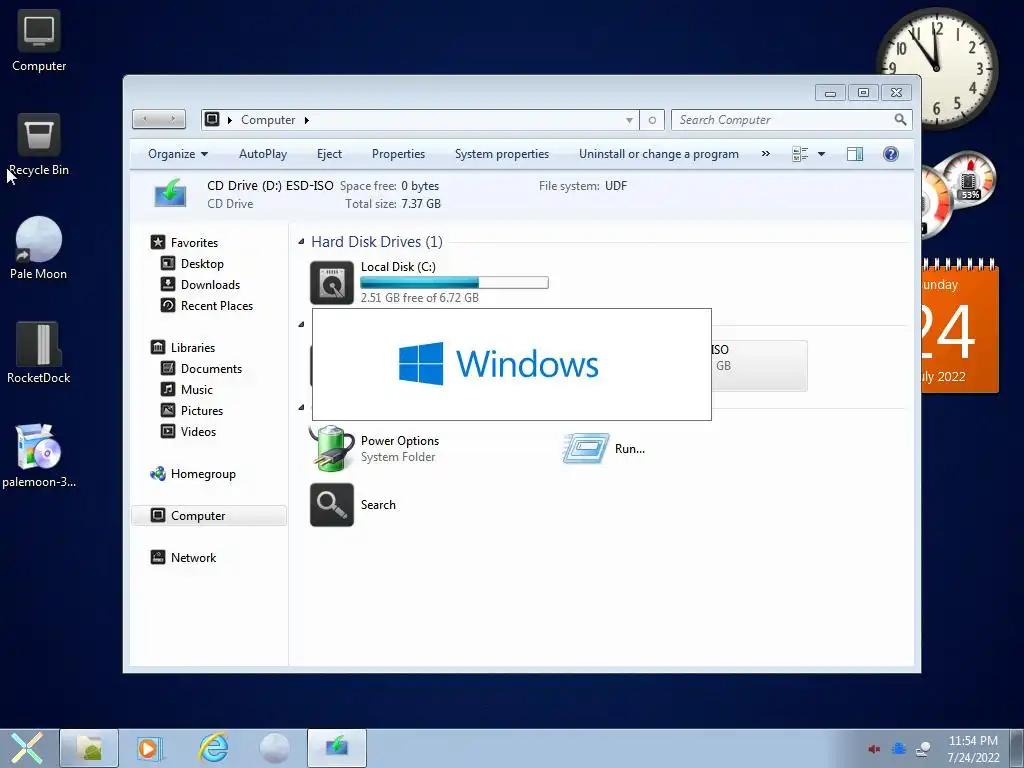Screen dimensions: 1024x768
Task: Open System properties from toolbar
Action: coord(502,154)
